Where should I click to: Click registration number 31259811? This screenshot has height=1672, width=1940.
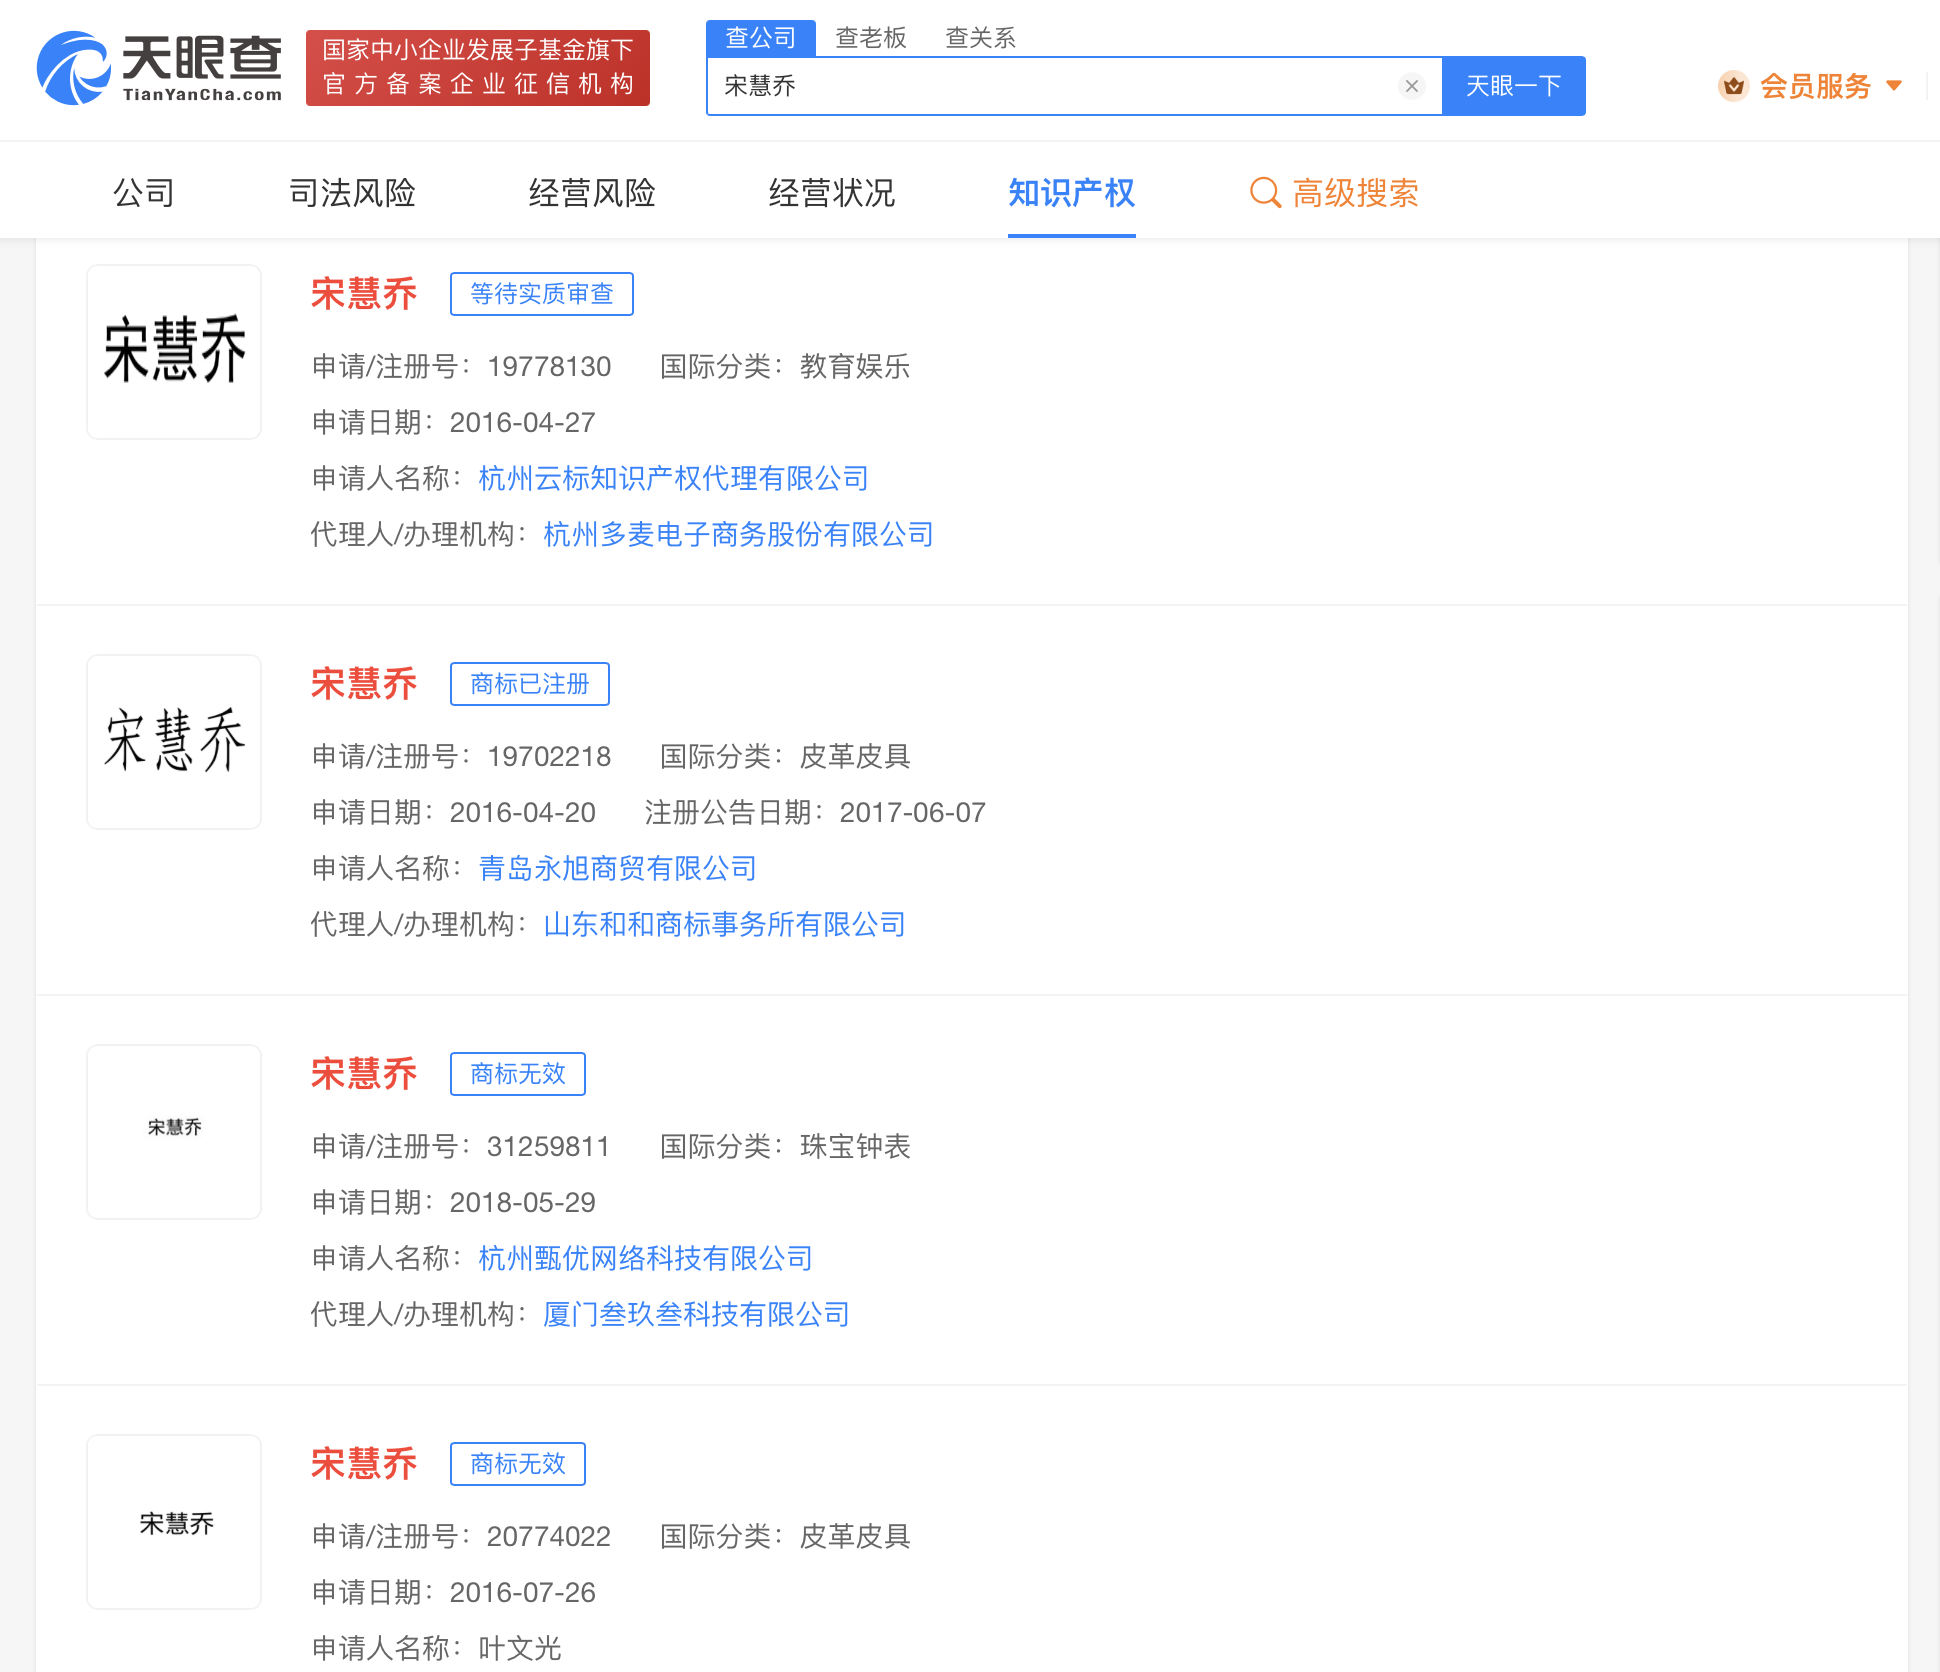pos(549,1146)
